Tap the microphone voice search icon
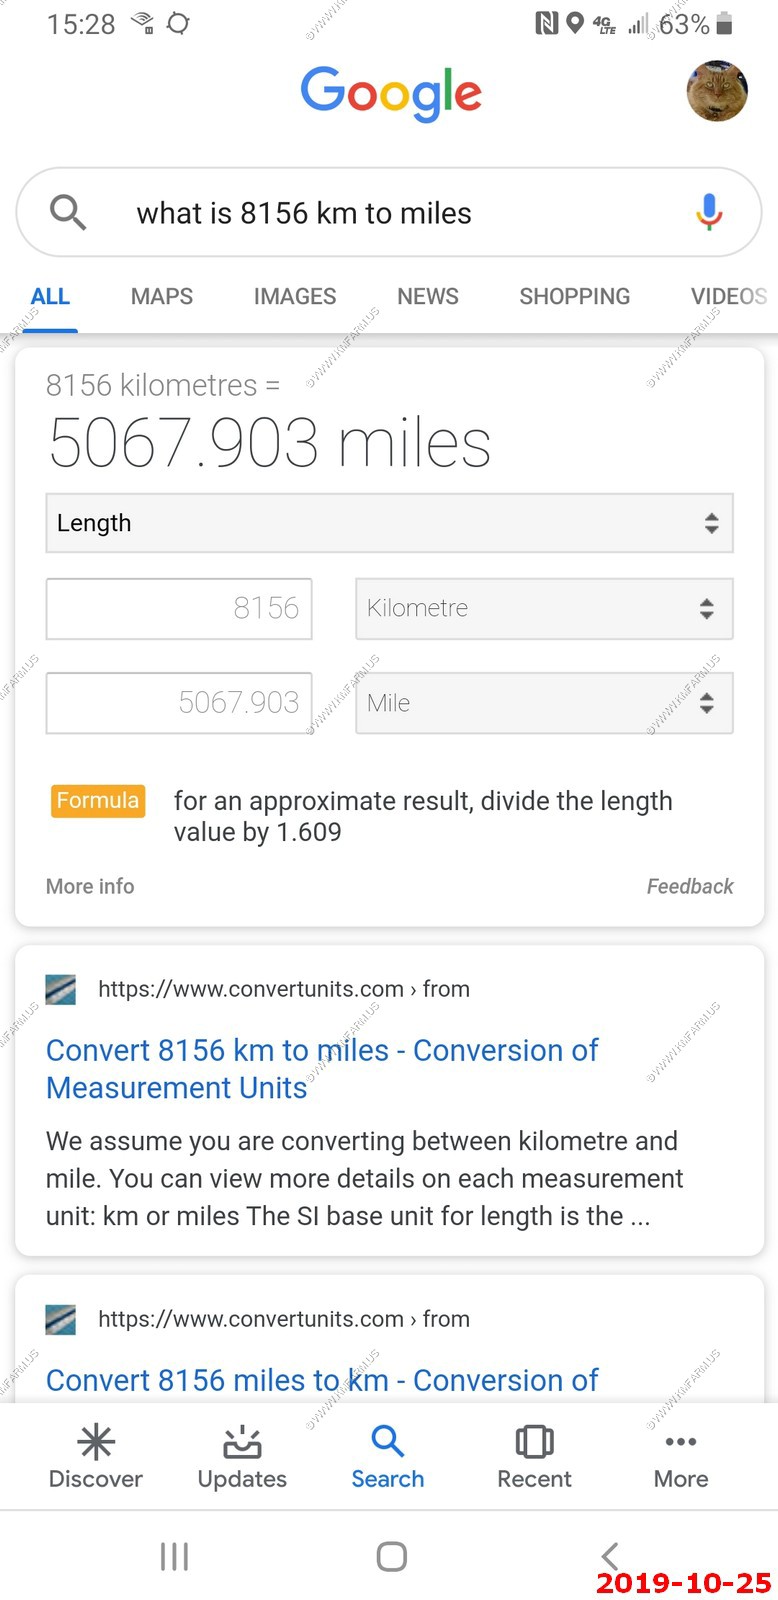This screenshot has width=778, height=1600. click(x=709, y=212)
